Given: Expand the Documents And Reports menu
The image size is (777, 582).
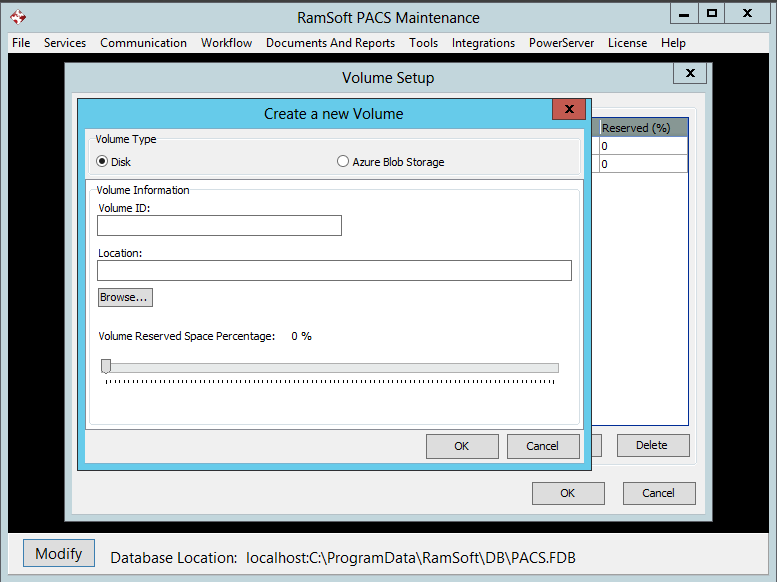Looking at the screenshot, I should point(330,43).
